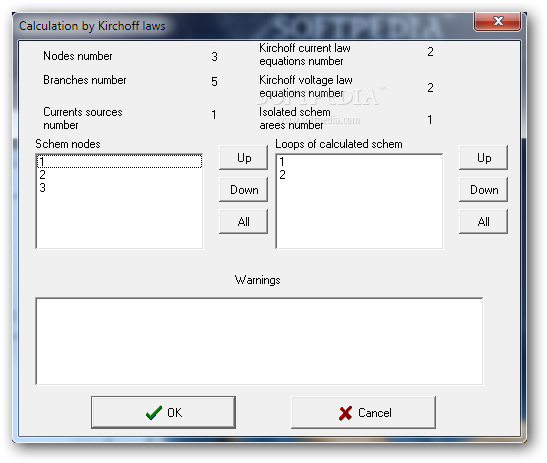Click the Schem nodes heading
The image size is (547, 463).
[x=68, y=144]
